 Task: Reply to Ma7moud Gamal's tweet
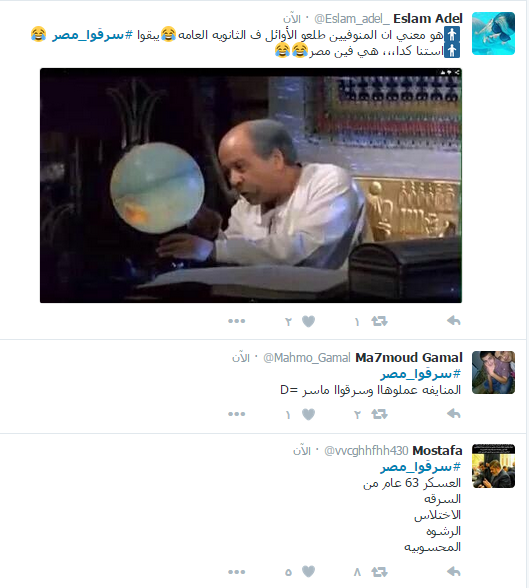click(454, 414)
